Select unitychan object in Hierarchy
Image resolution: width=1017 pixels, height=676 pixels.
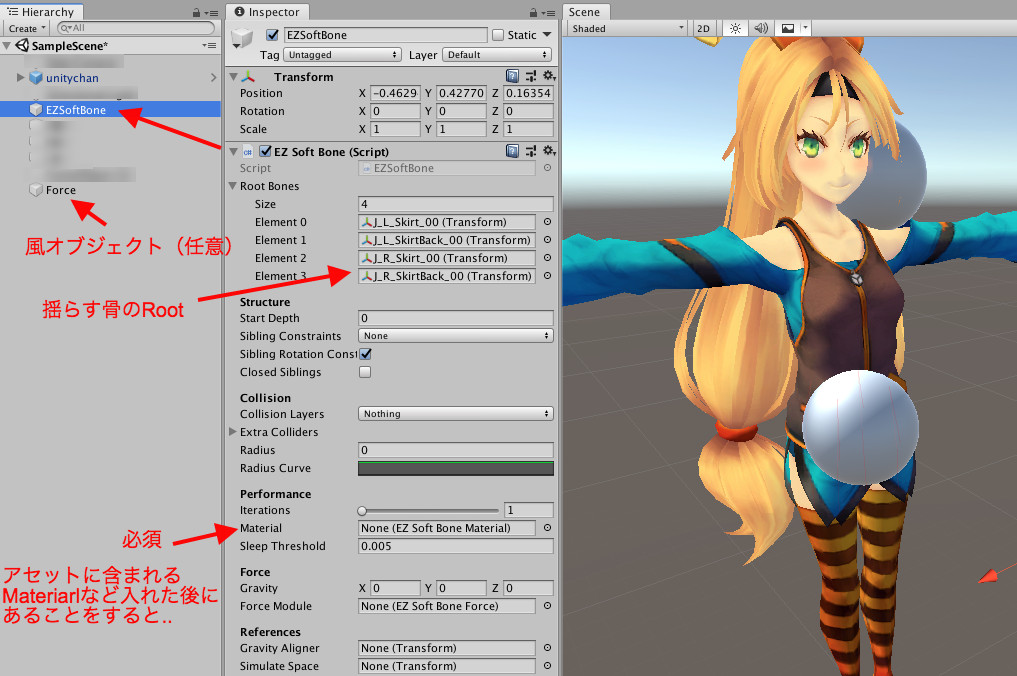(72, 78)
